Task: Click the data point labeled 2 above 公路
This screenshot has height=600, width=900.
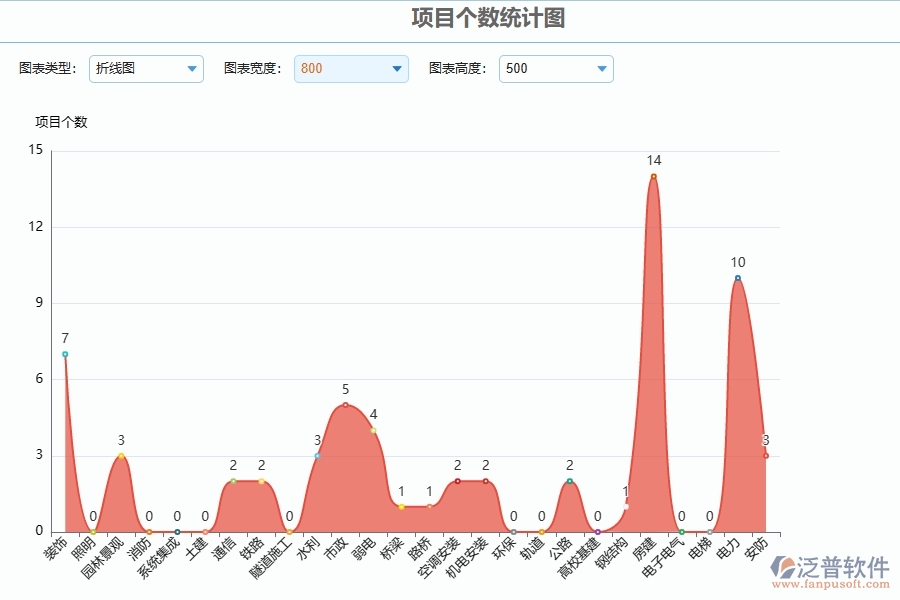Action: 570,481
